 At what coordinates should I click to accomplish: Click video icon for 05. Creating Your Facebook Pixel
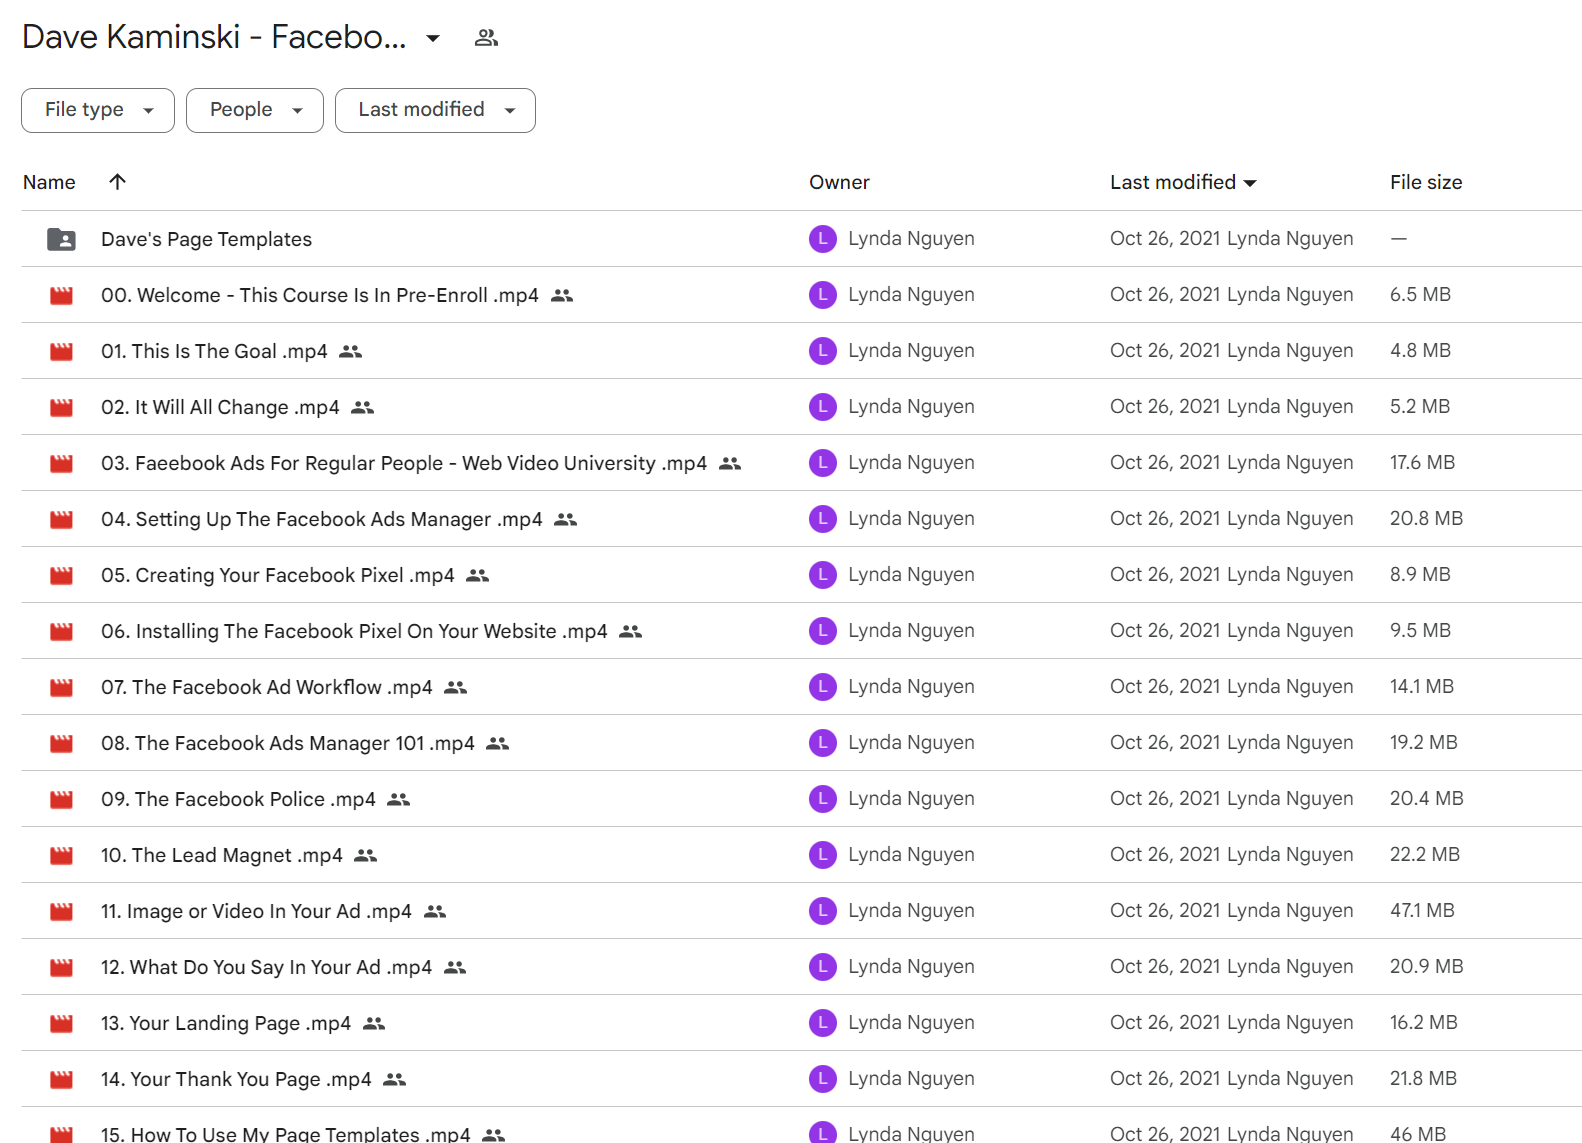click(62, 575)
